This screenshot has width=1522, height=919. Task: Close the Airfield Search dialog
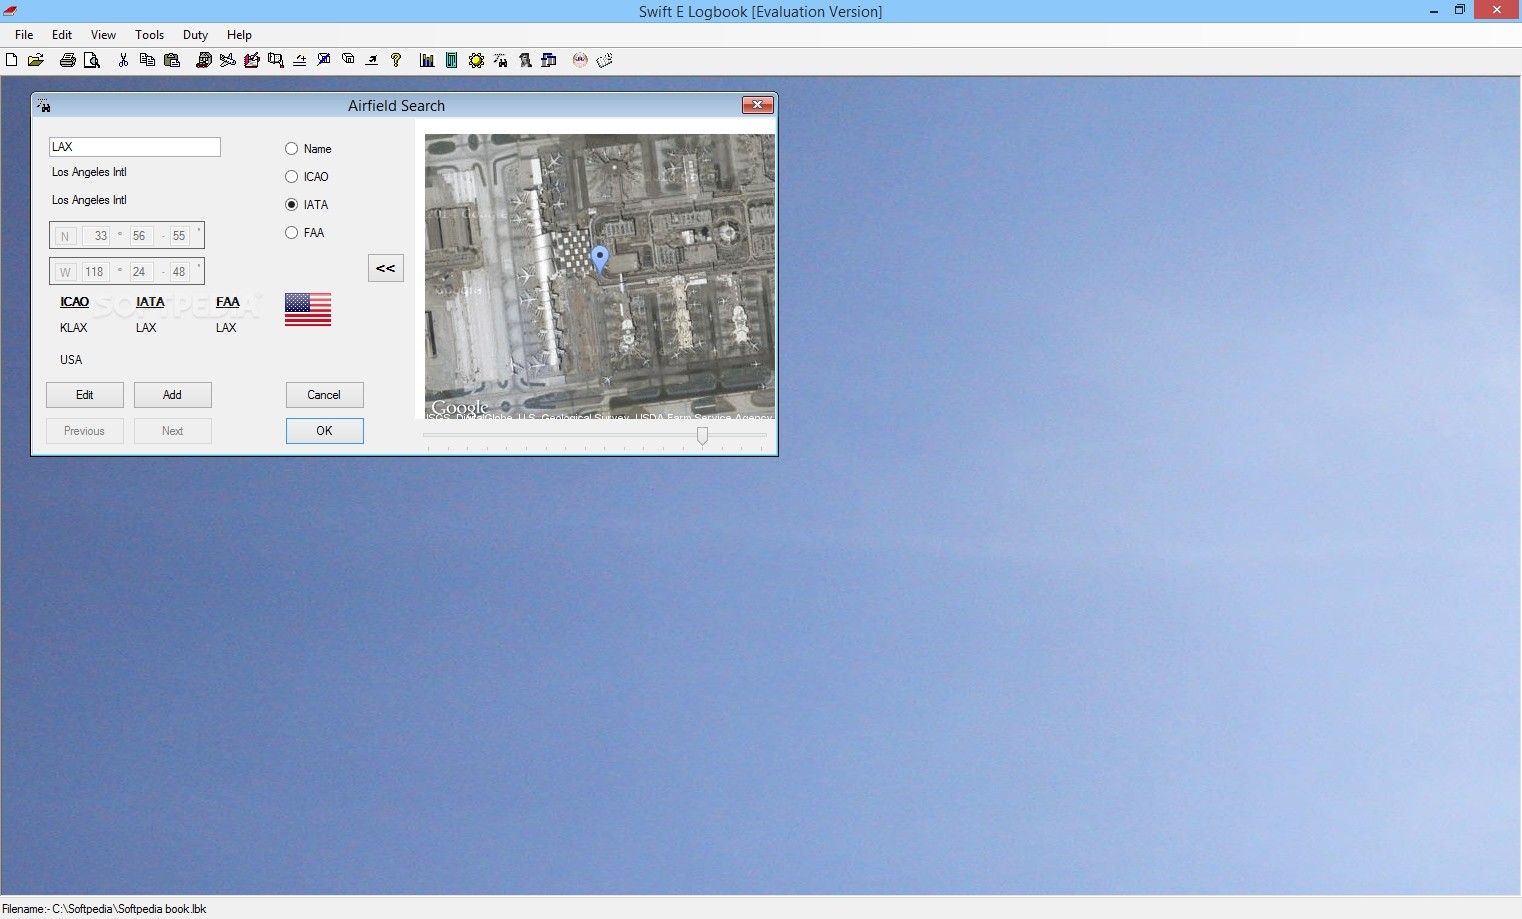pyautogui.click(x=757, y=105)
